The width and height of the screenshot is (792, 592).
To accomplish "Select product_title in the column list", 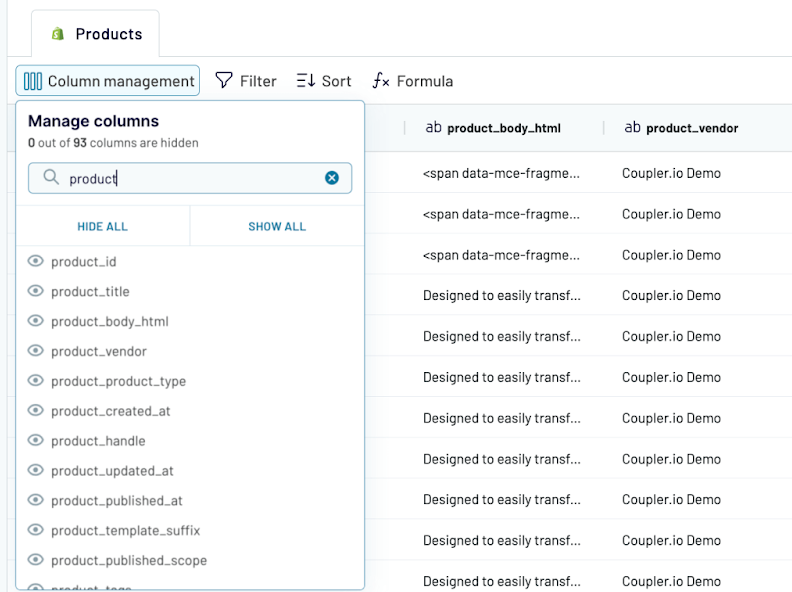I will pos(90,291).
